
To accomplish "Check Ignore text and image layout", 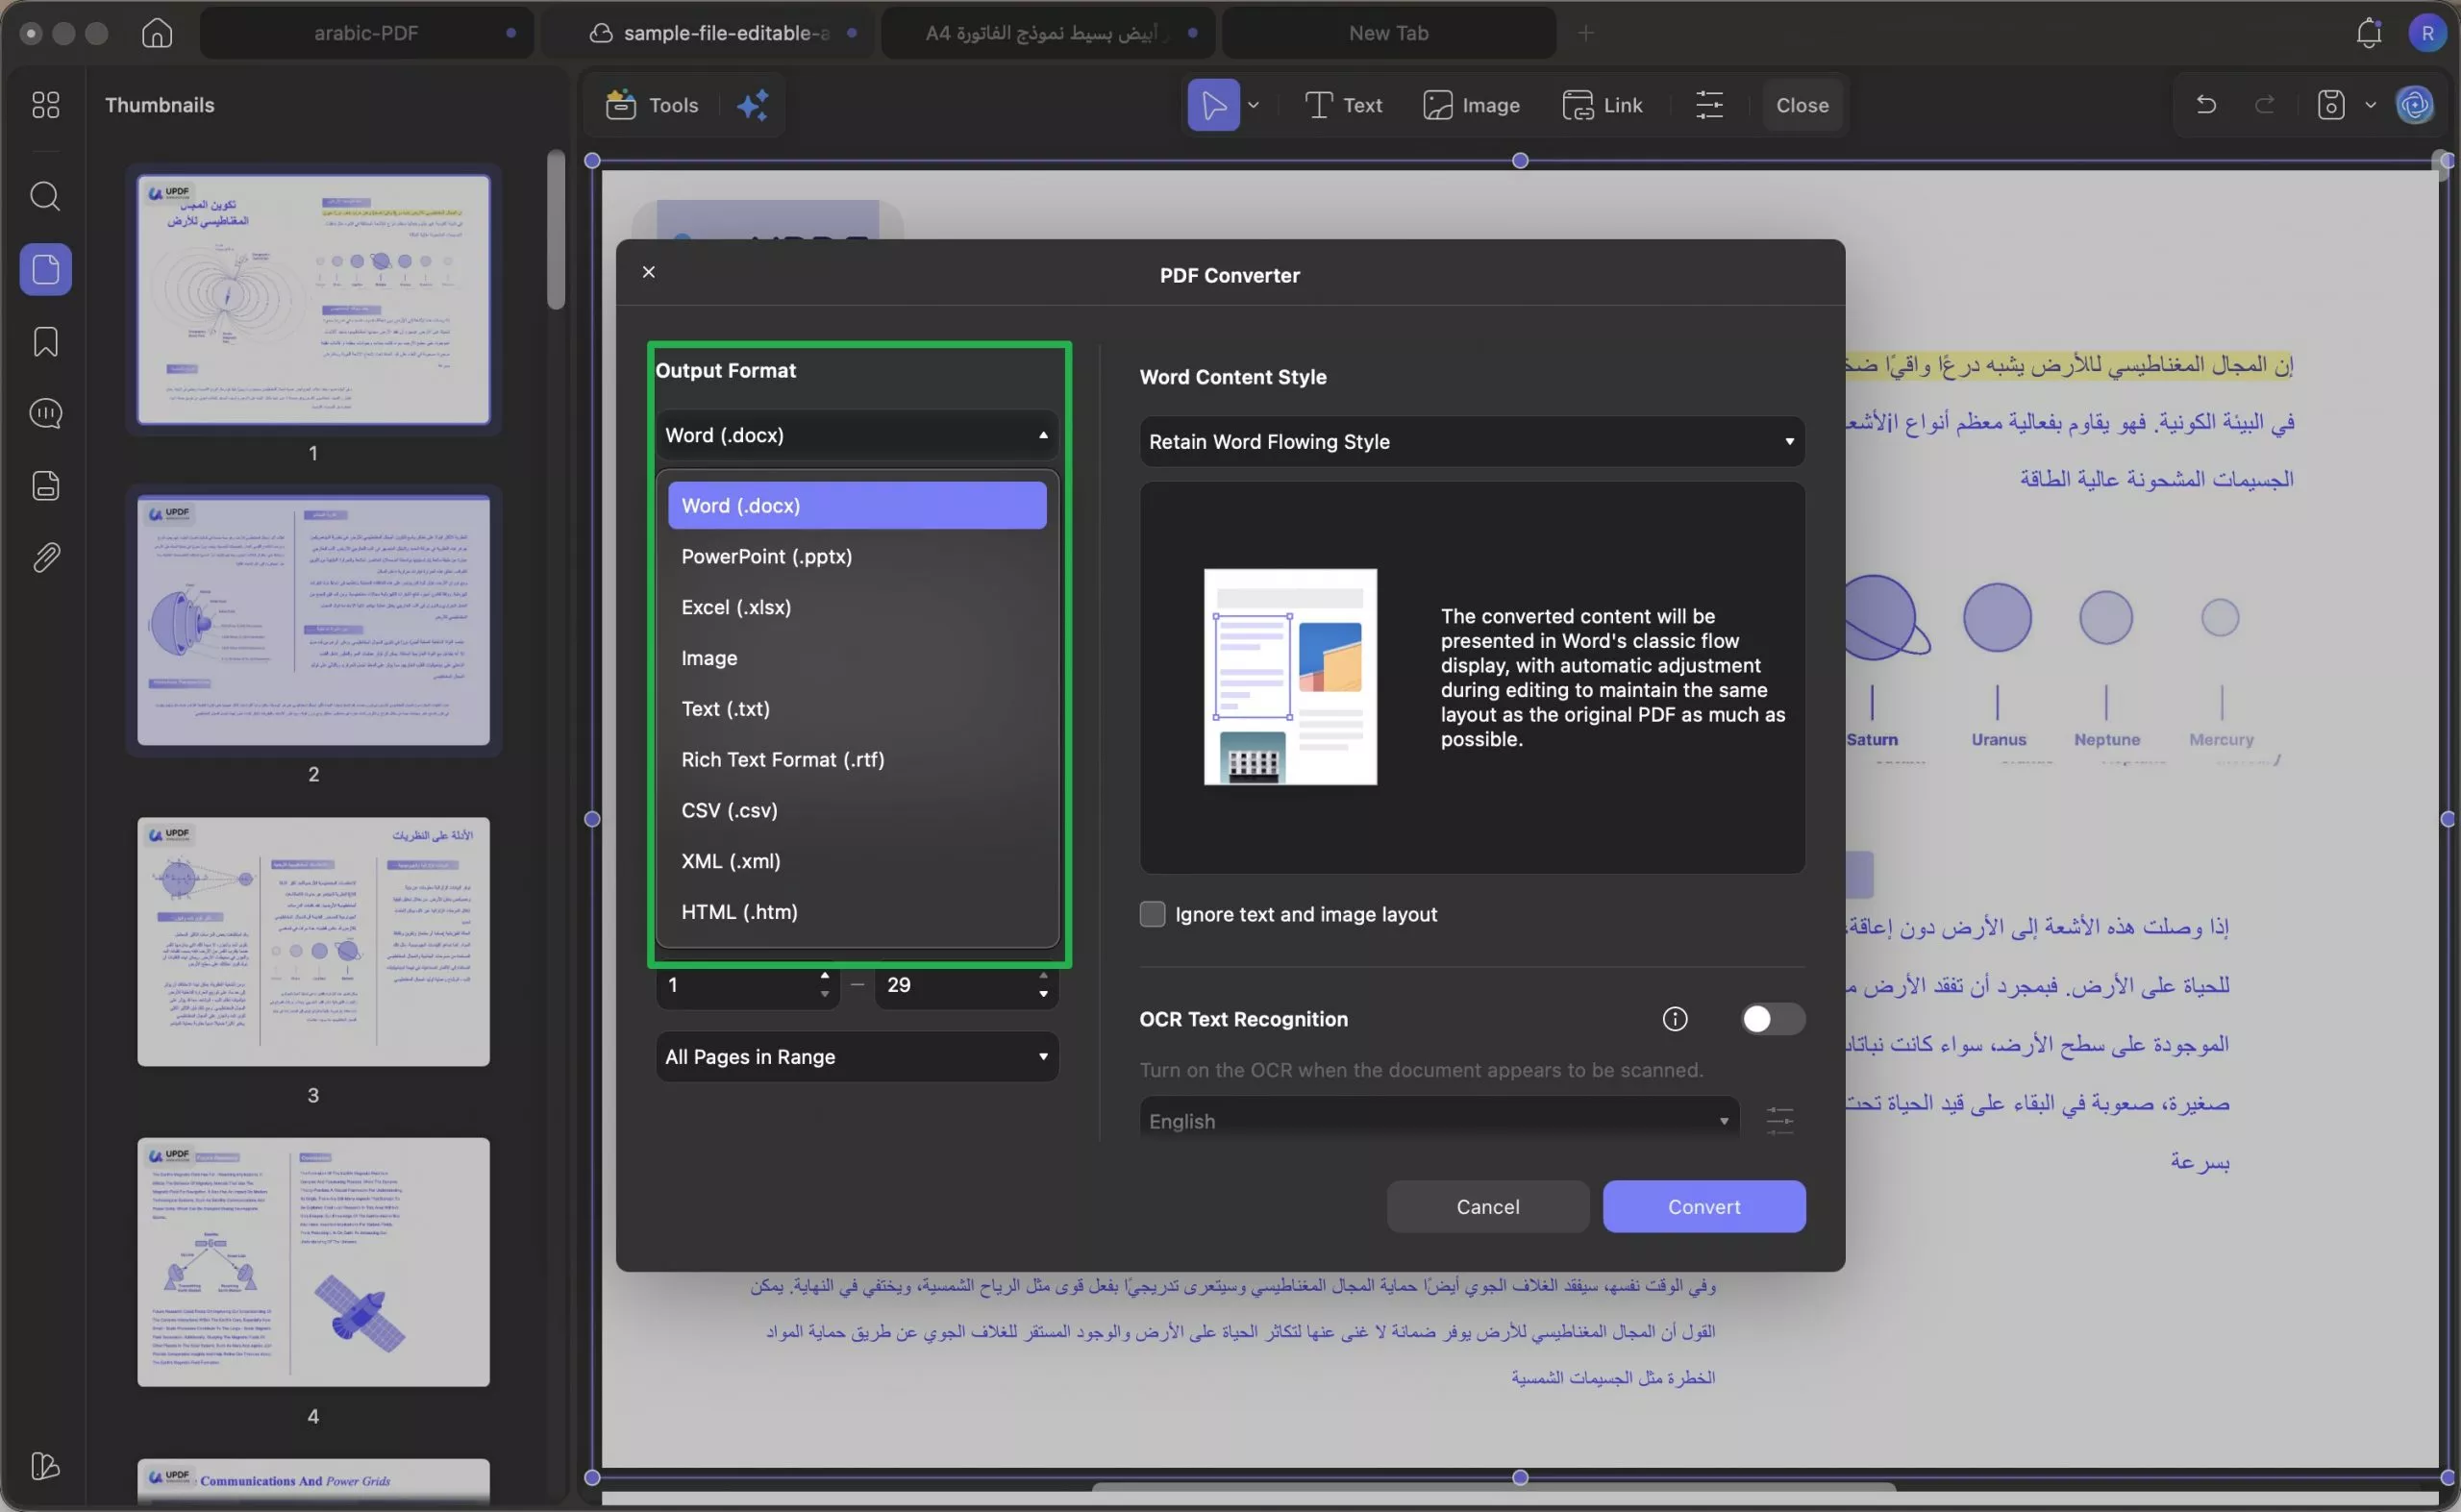I will [x=1152, y=914].
